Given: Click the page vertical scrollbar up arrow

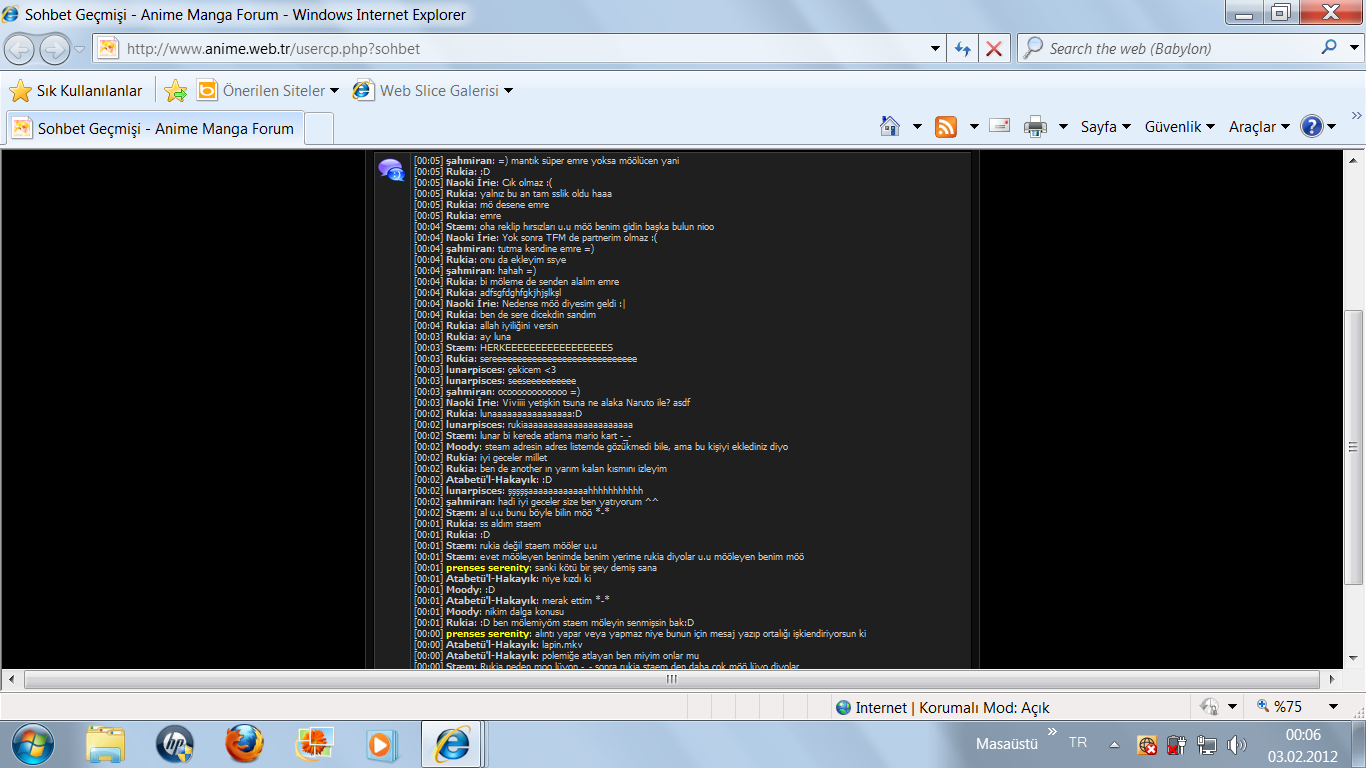Looking at the screenshot, I should click(1354, 160).
